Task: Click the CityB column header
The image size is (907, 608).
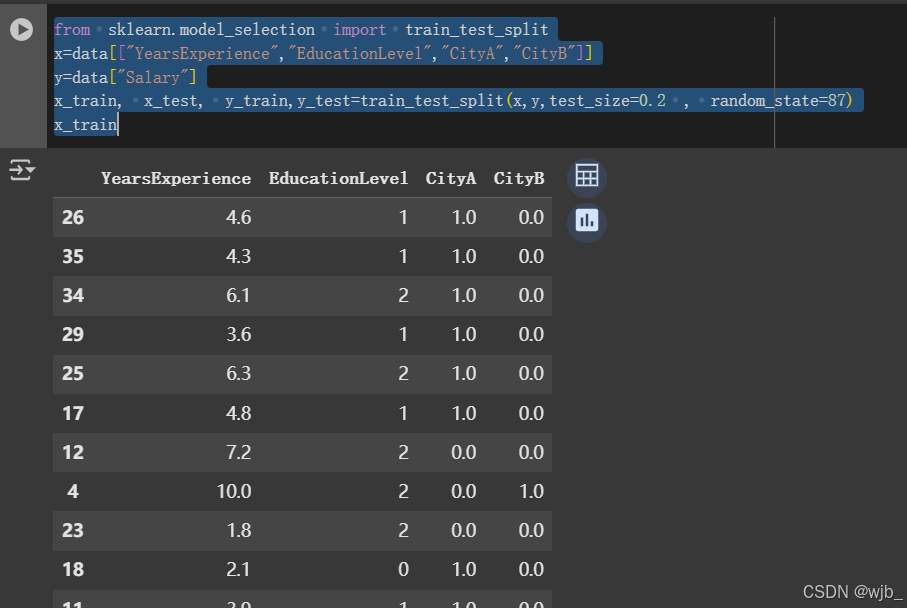Action: (519, 179)
